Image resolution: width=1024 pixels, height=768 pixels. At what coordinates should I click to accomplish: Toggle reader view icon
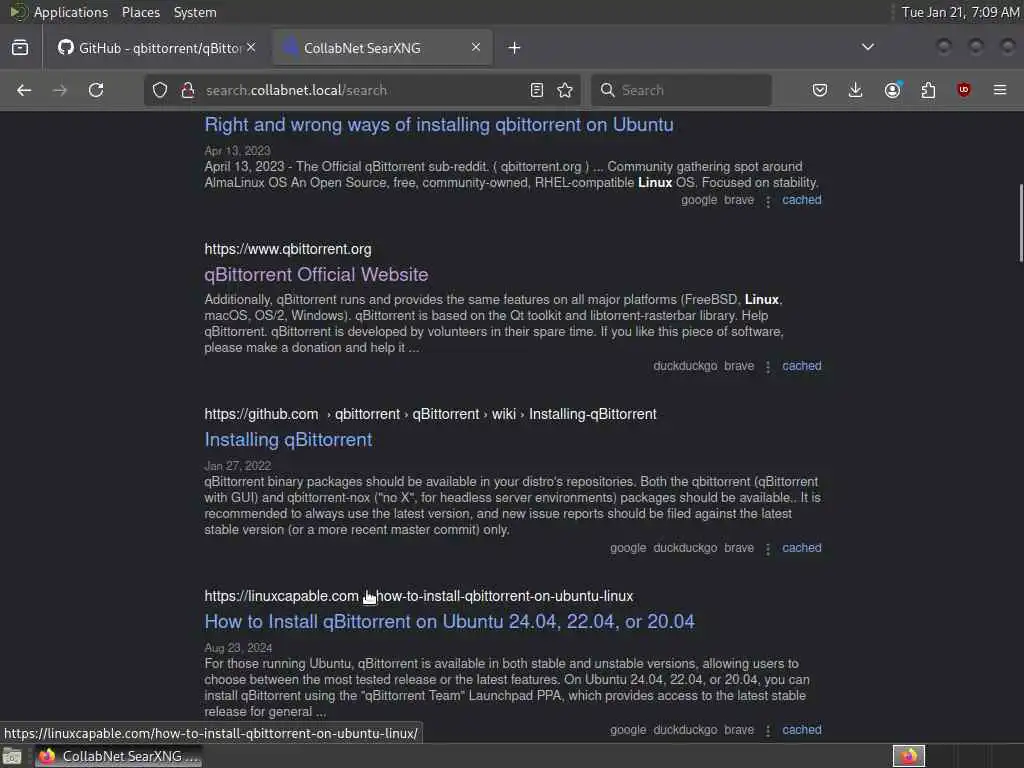pyautogui.click(x=537, y=90)
